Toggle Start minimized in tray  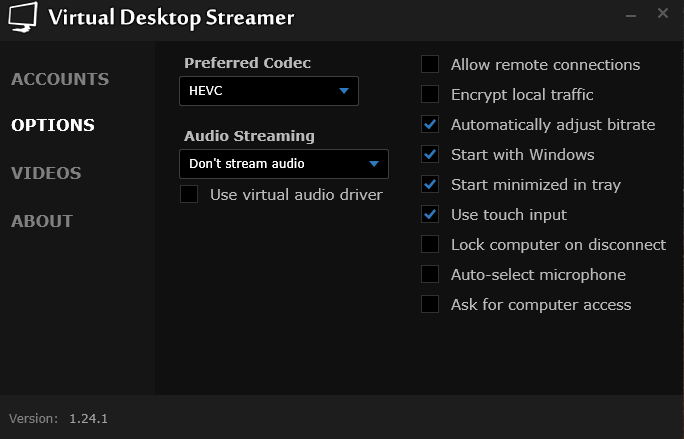[x=430, y=185]
